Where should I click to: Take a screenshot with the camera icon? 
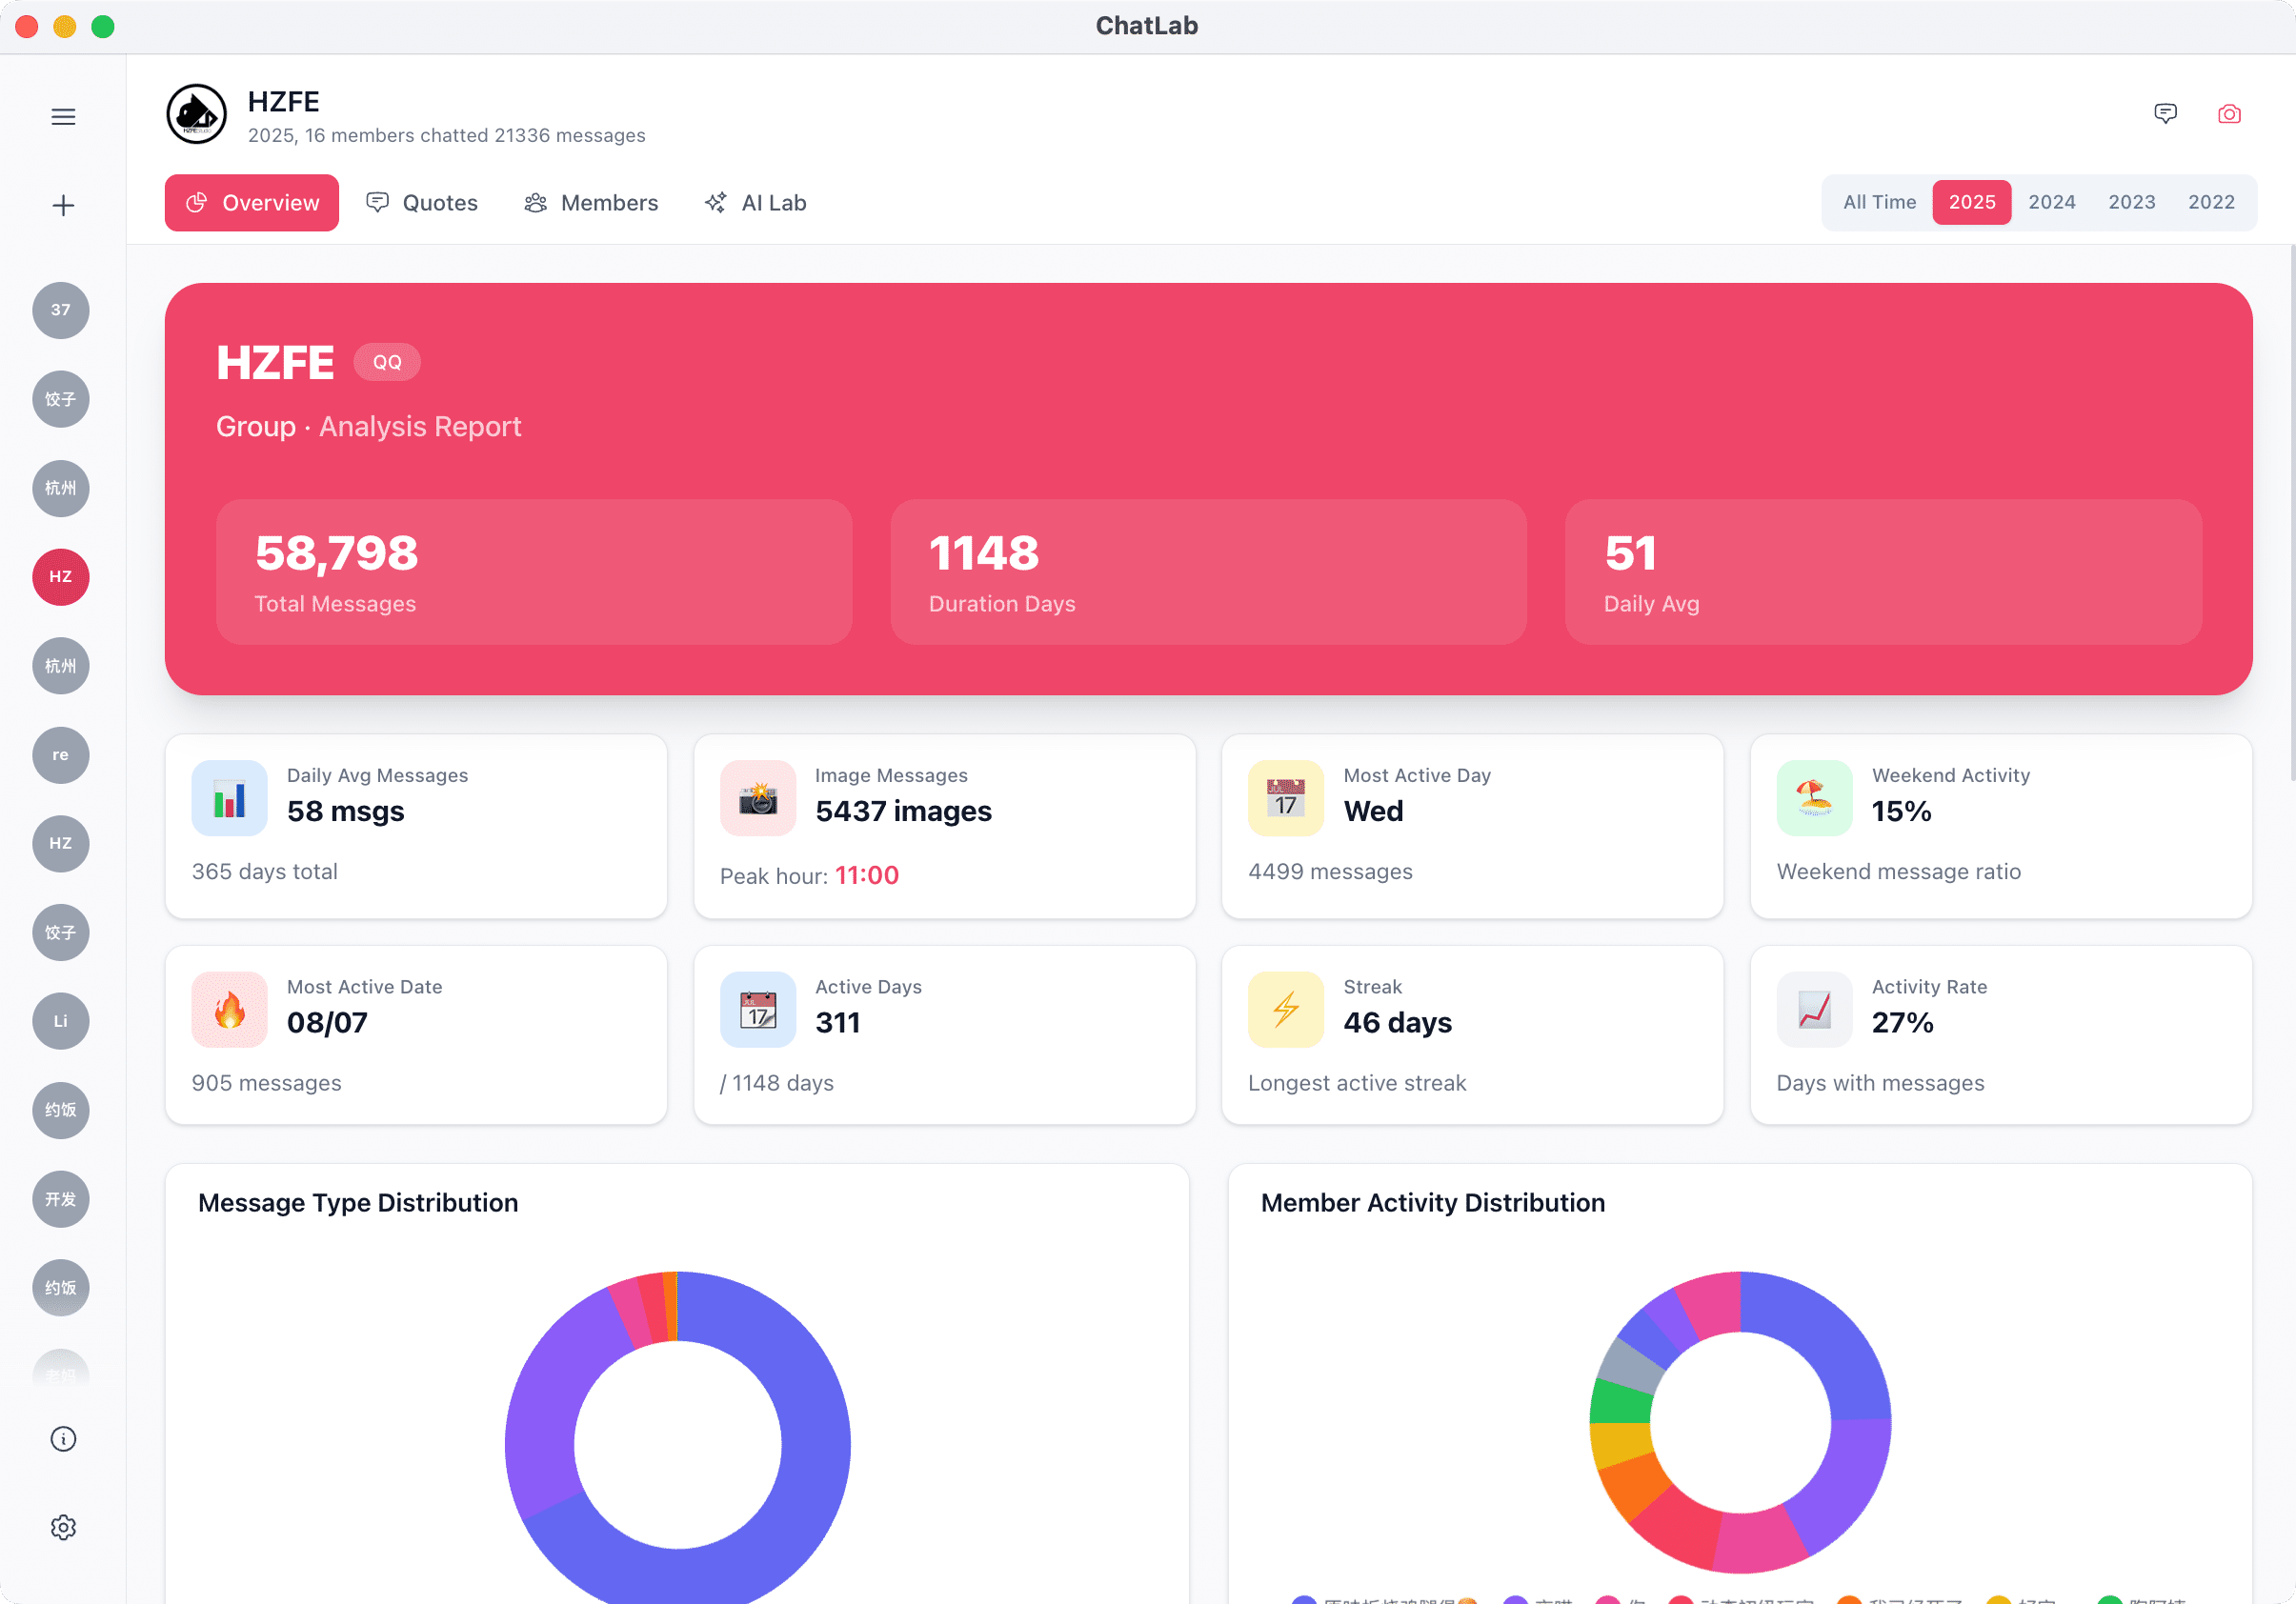tap(2229, 113)
